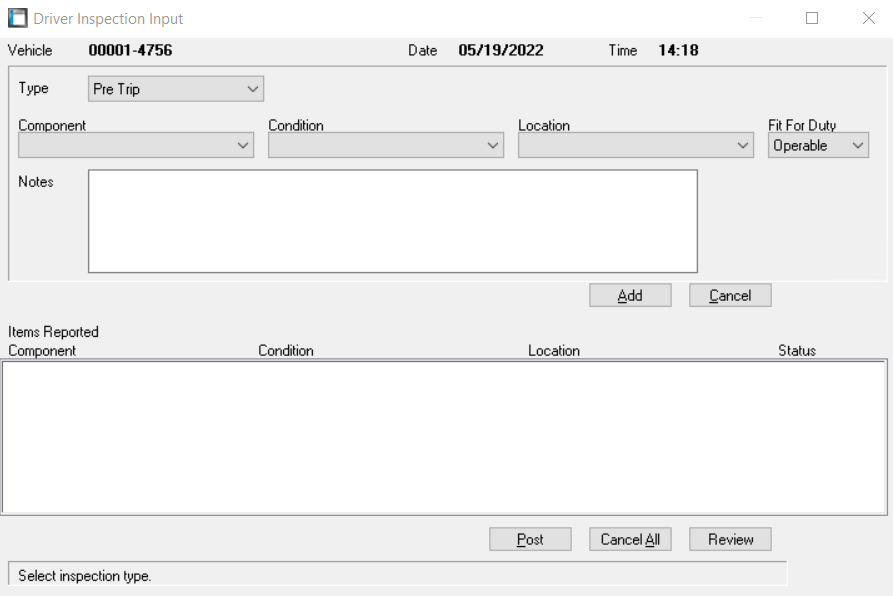Click the Cancel All button
The width and height of the screenshot is (893, 596).
coord(630,539)
